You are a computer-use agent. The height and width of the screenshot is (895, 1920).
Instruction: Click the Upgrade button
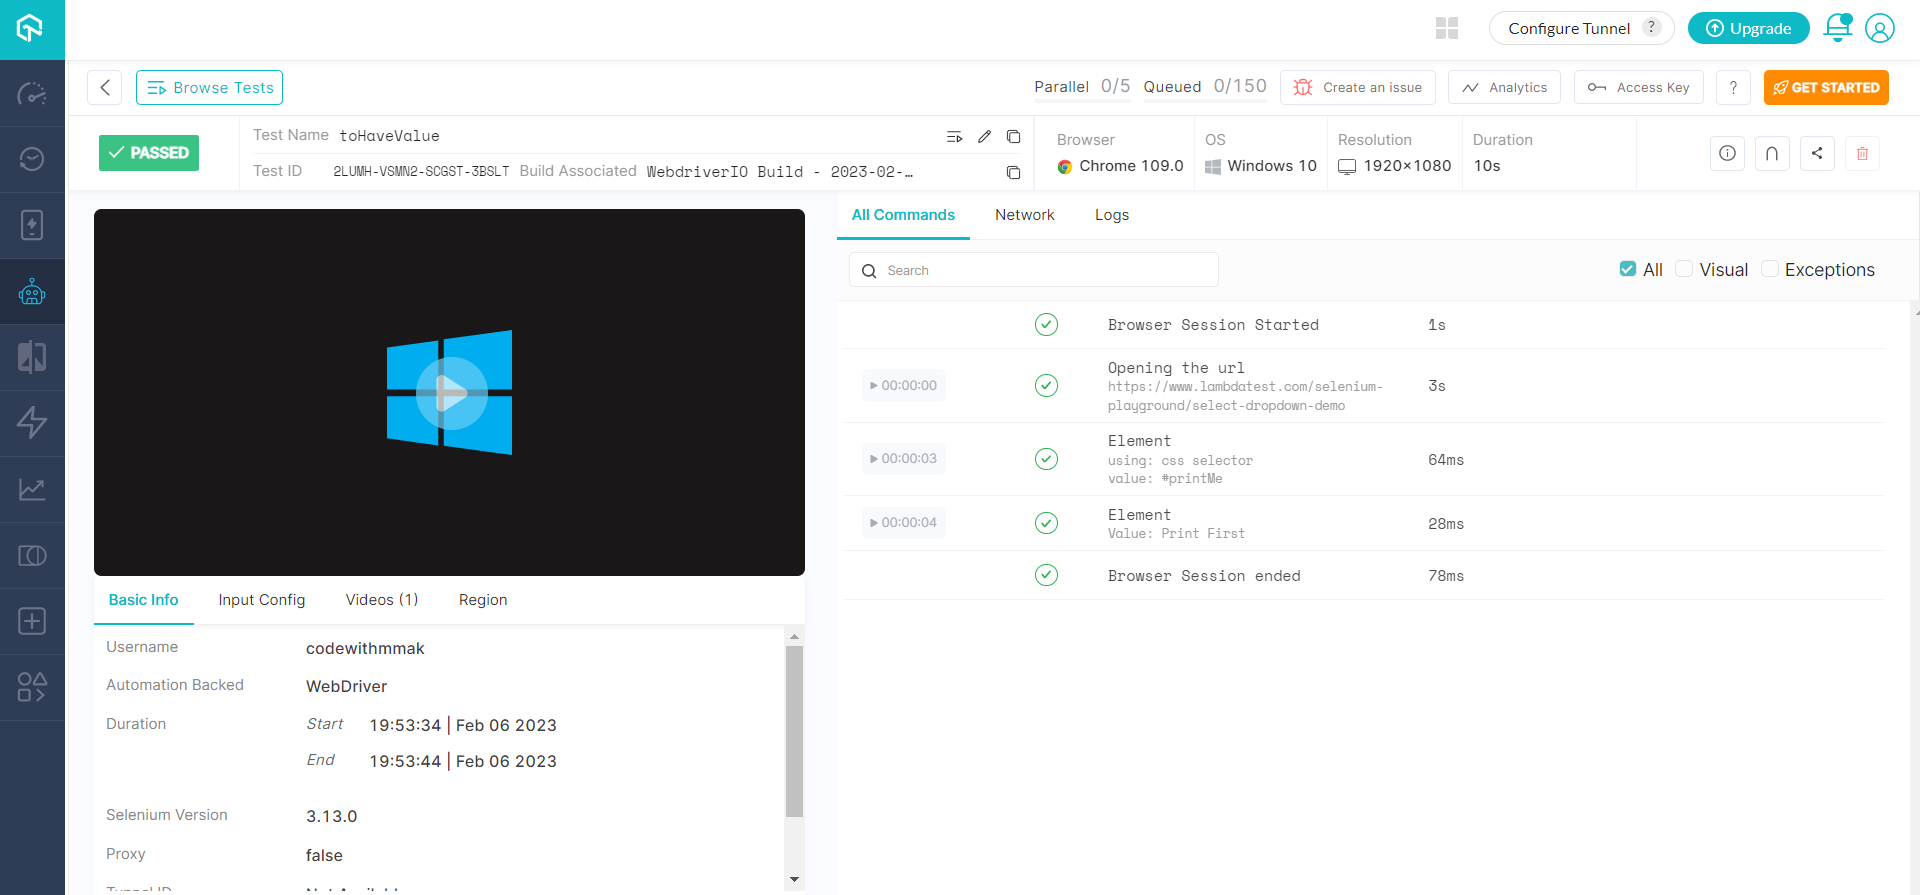coord(1748,28)
